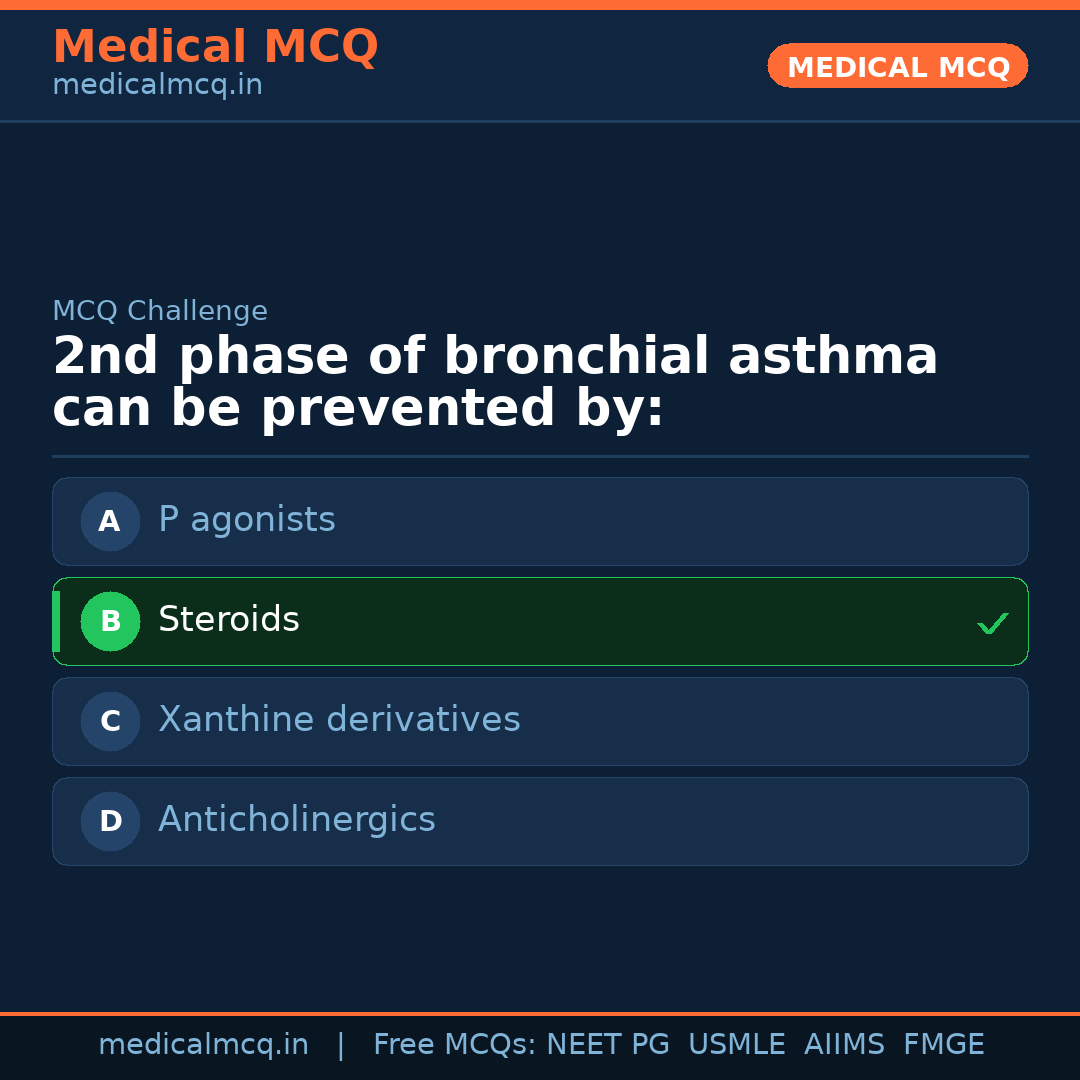The height and width of the screenshot is (1080, 1080).
Task: Click the bronchial asthma question heading
Action: (x=495, y=383)
